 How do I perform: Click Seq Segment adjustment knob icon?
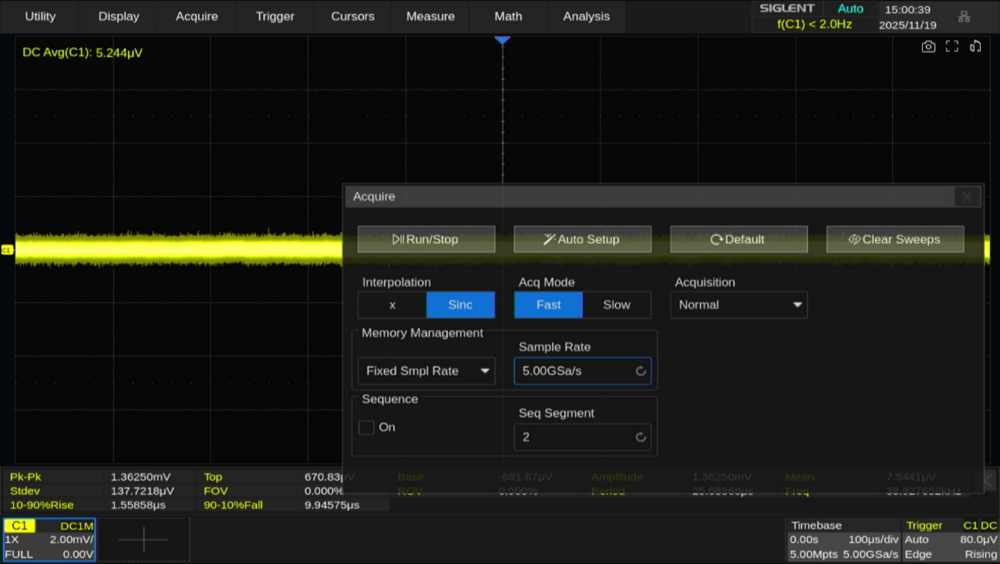coord(641,437)
